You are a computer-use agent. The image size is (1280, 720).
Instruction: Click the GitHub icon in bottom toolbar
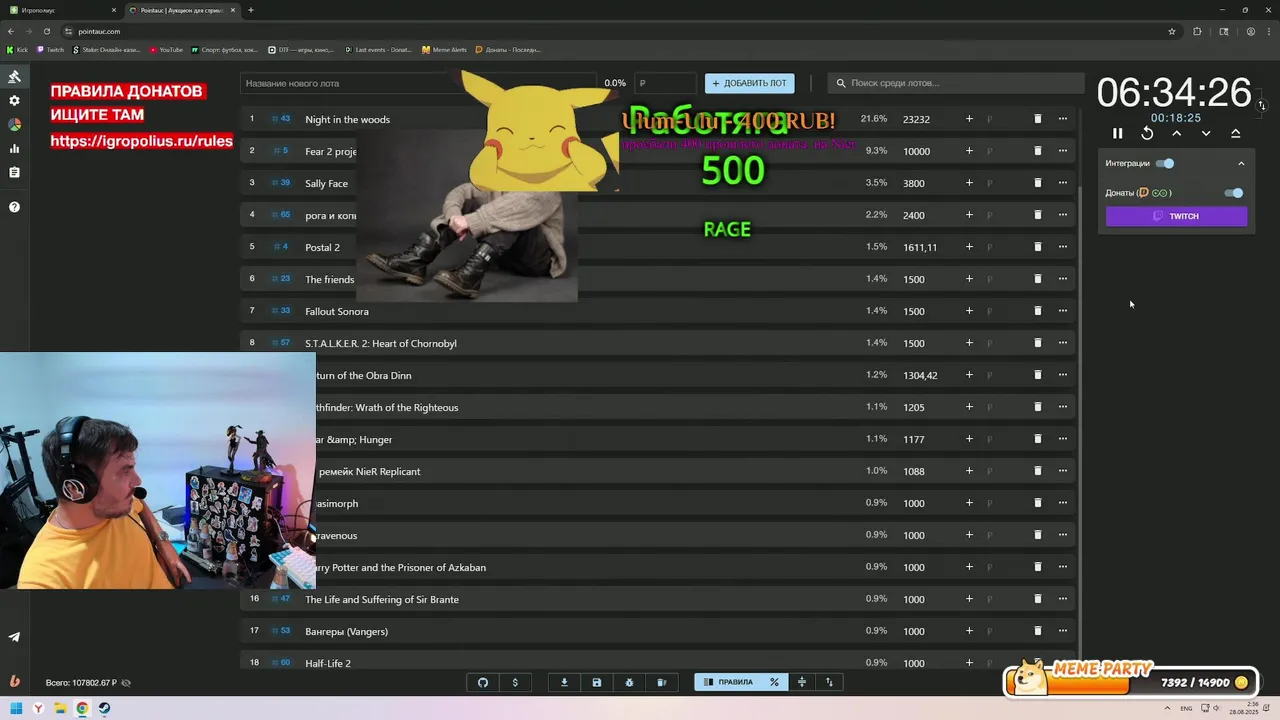click(483, 682)
